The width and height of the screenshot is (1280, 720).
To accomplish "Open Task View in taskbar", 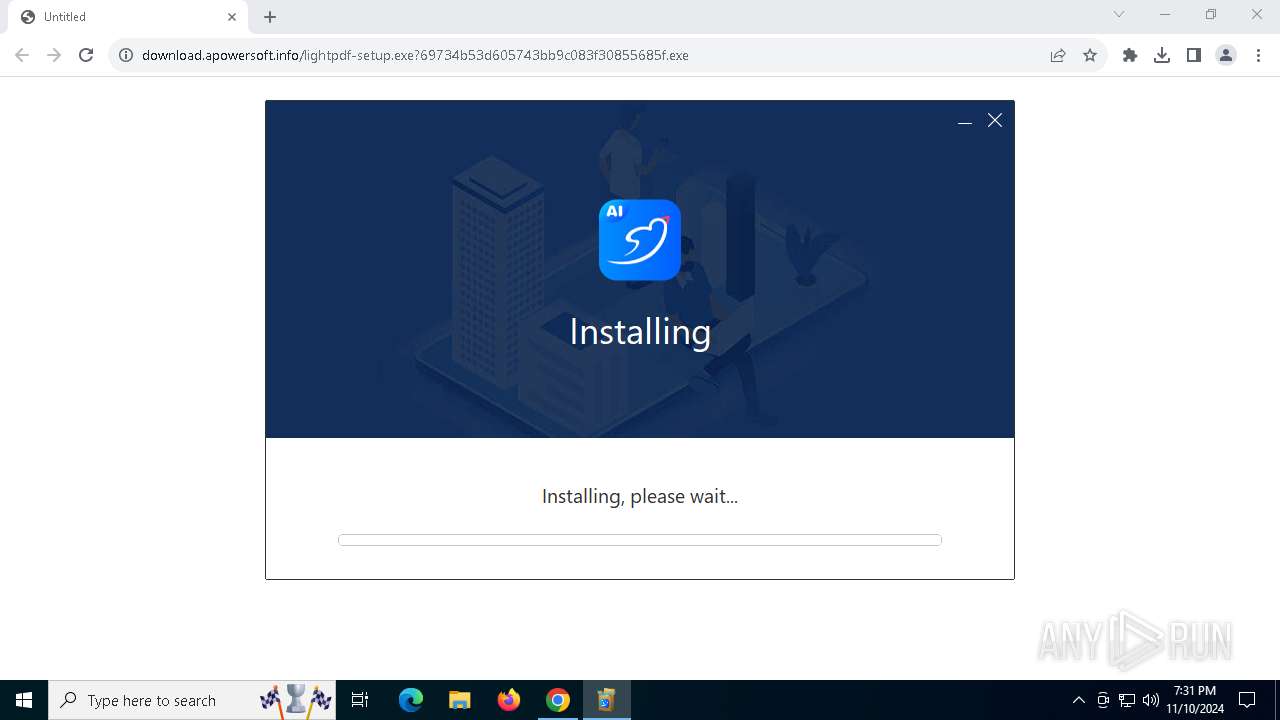I will 360,700.
